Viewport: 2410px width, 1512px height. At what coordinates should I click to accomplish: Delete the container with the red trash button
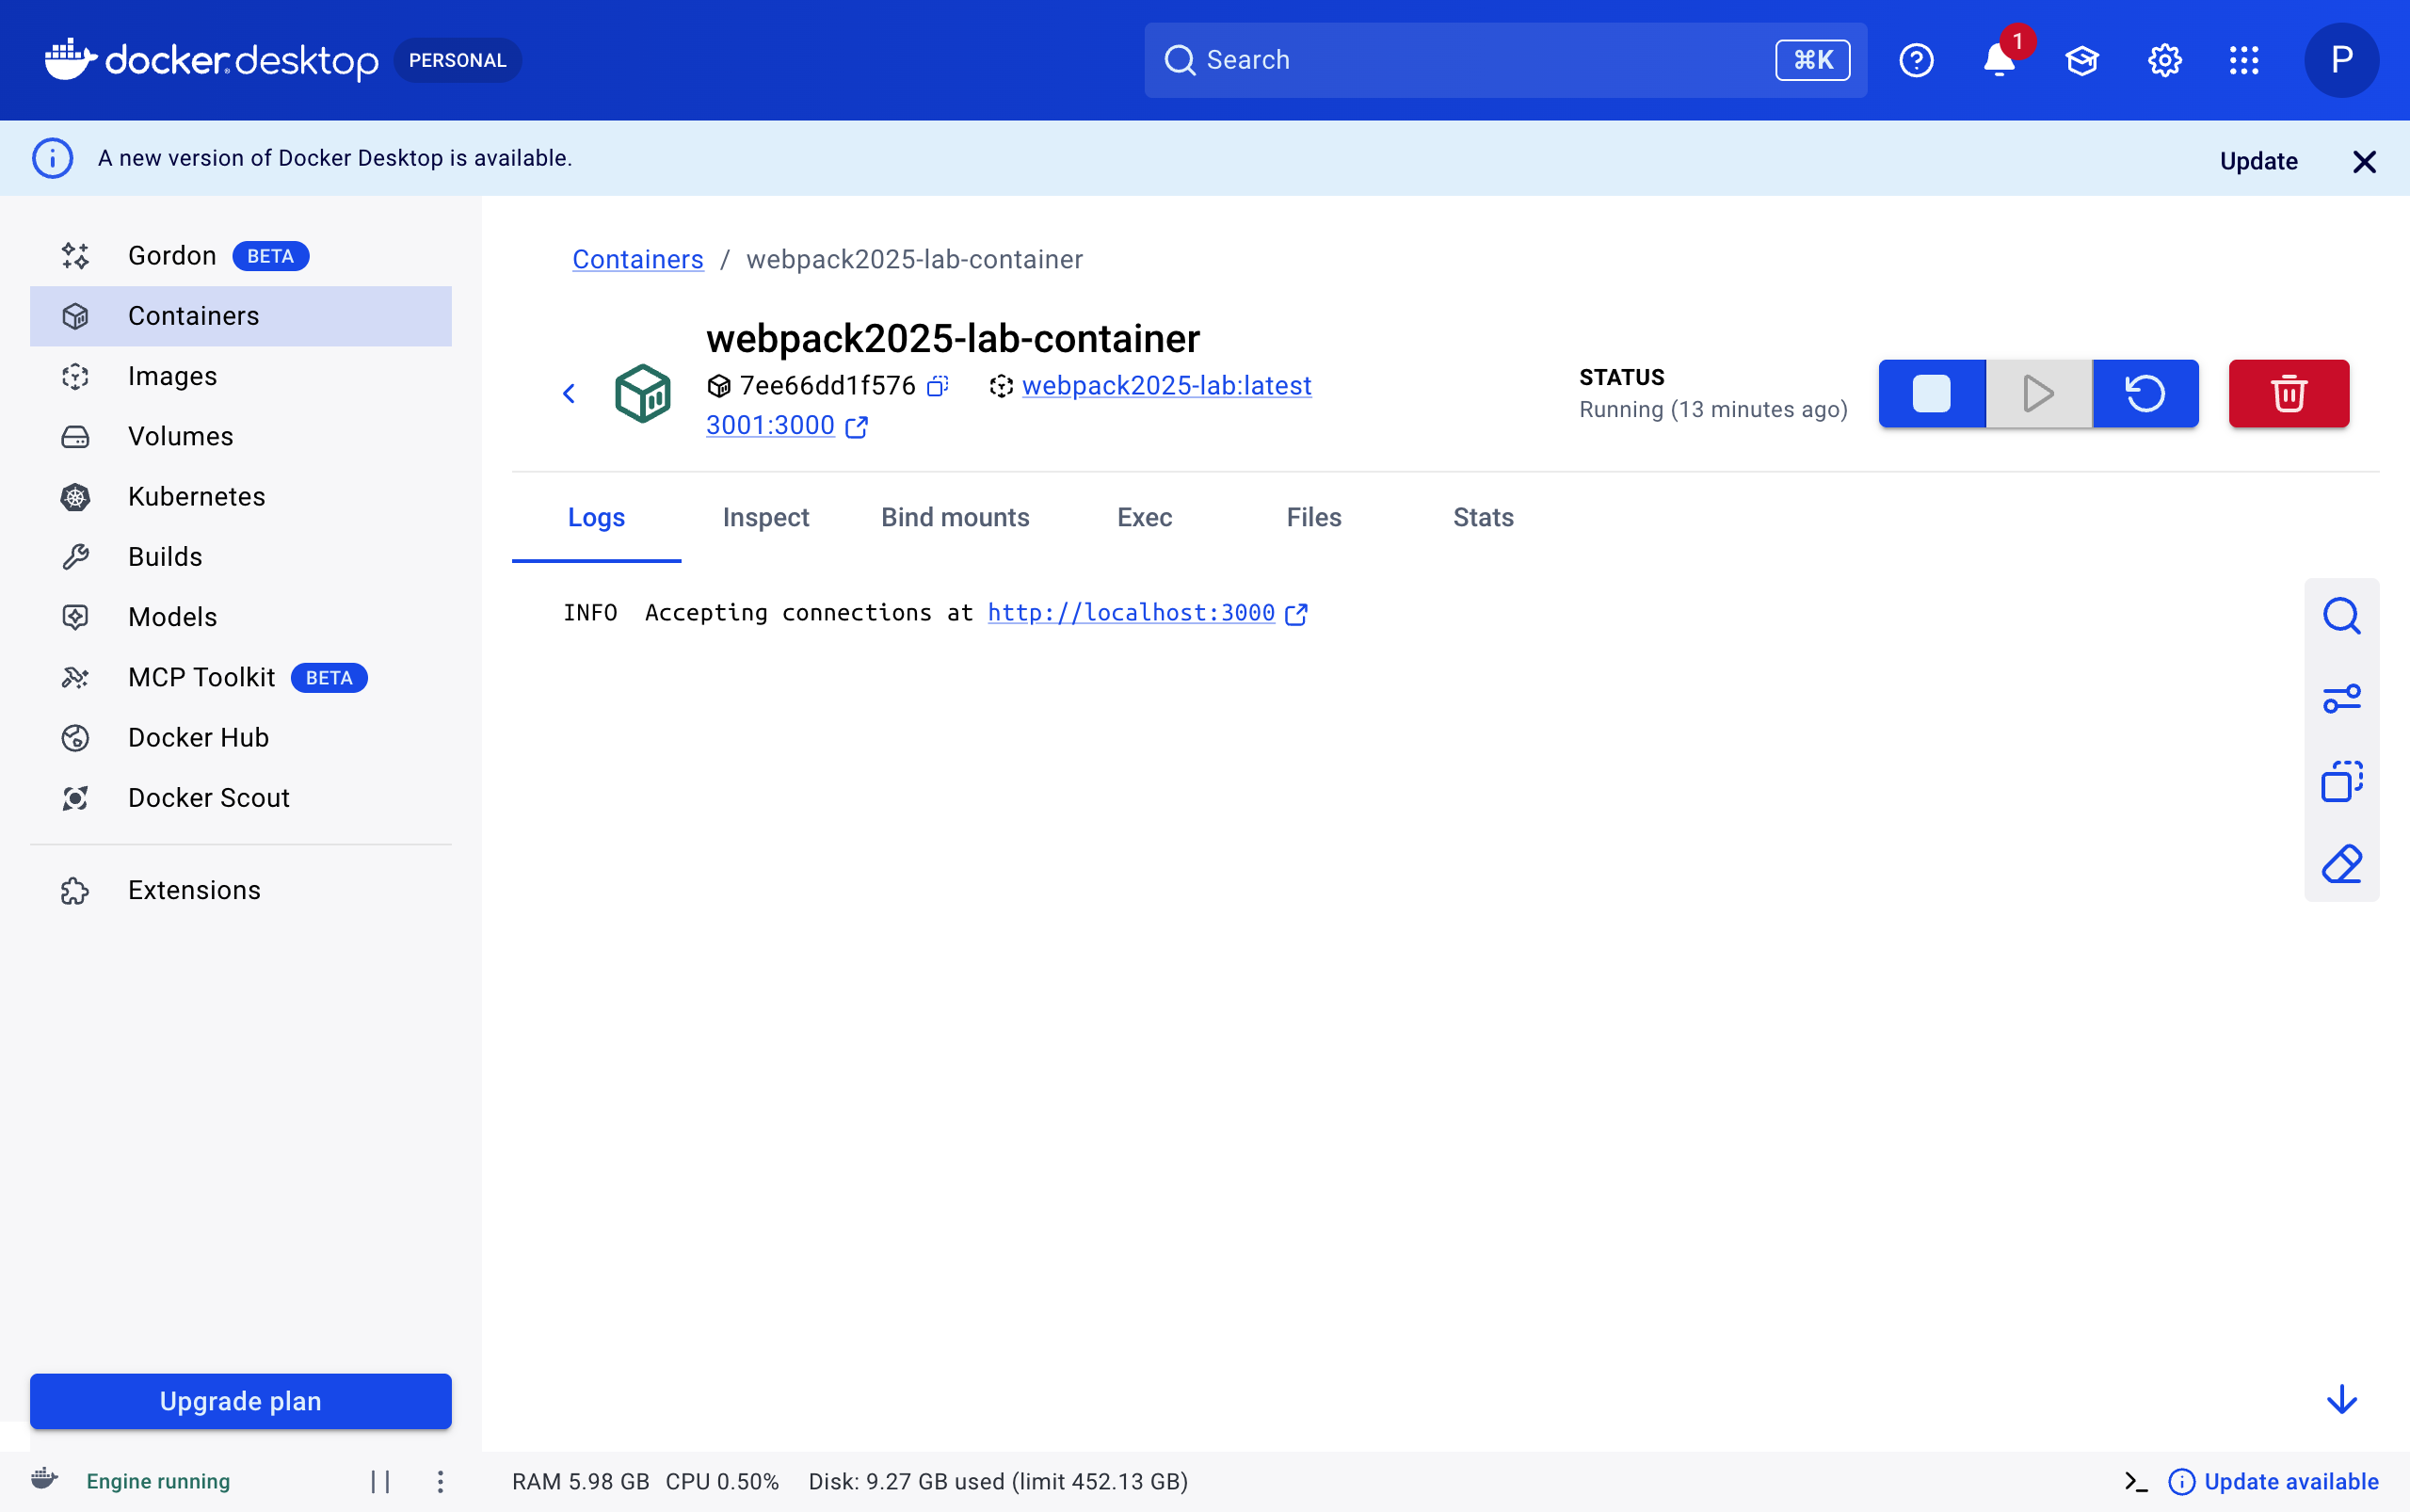tap(2288, 393)
